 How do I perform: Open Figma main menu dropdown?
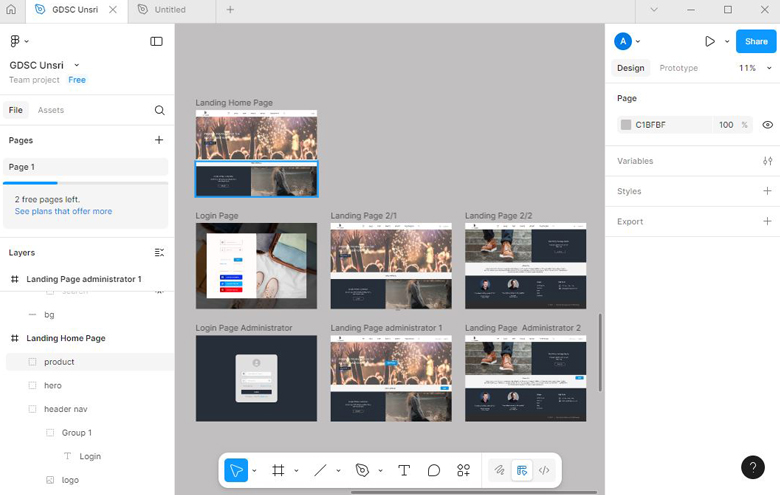pyautogui.click(x=19, y=41)
